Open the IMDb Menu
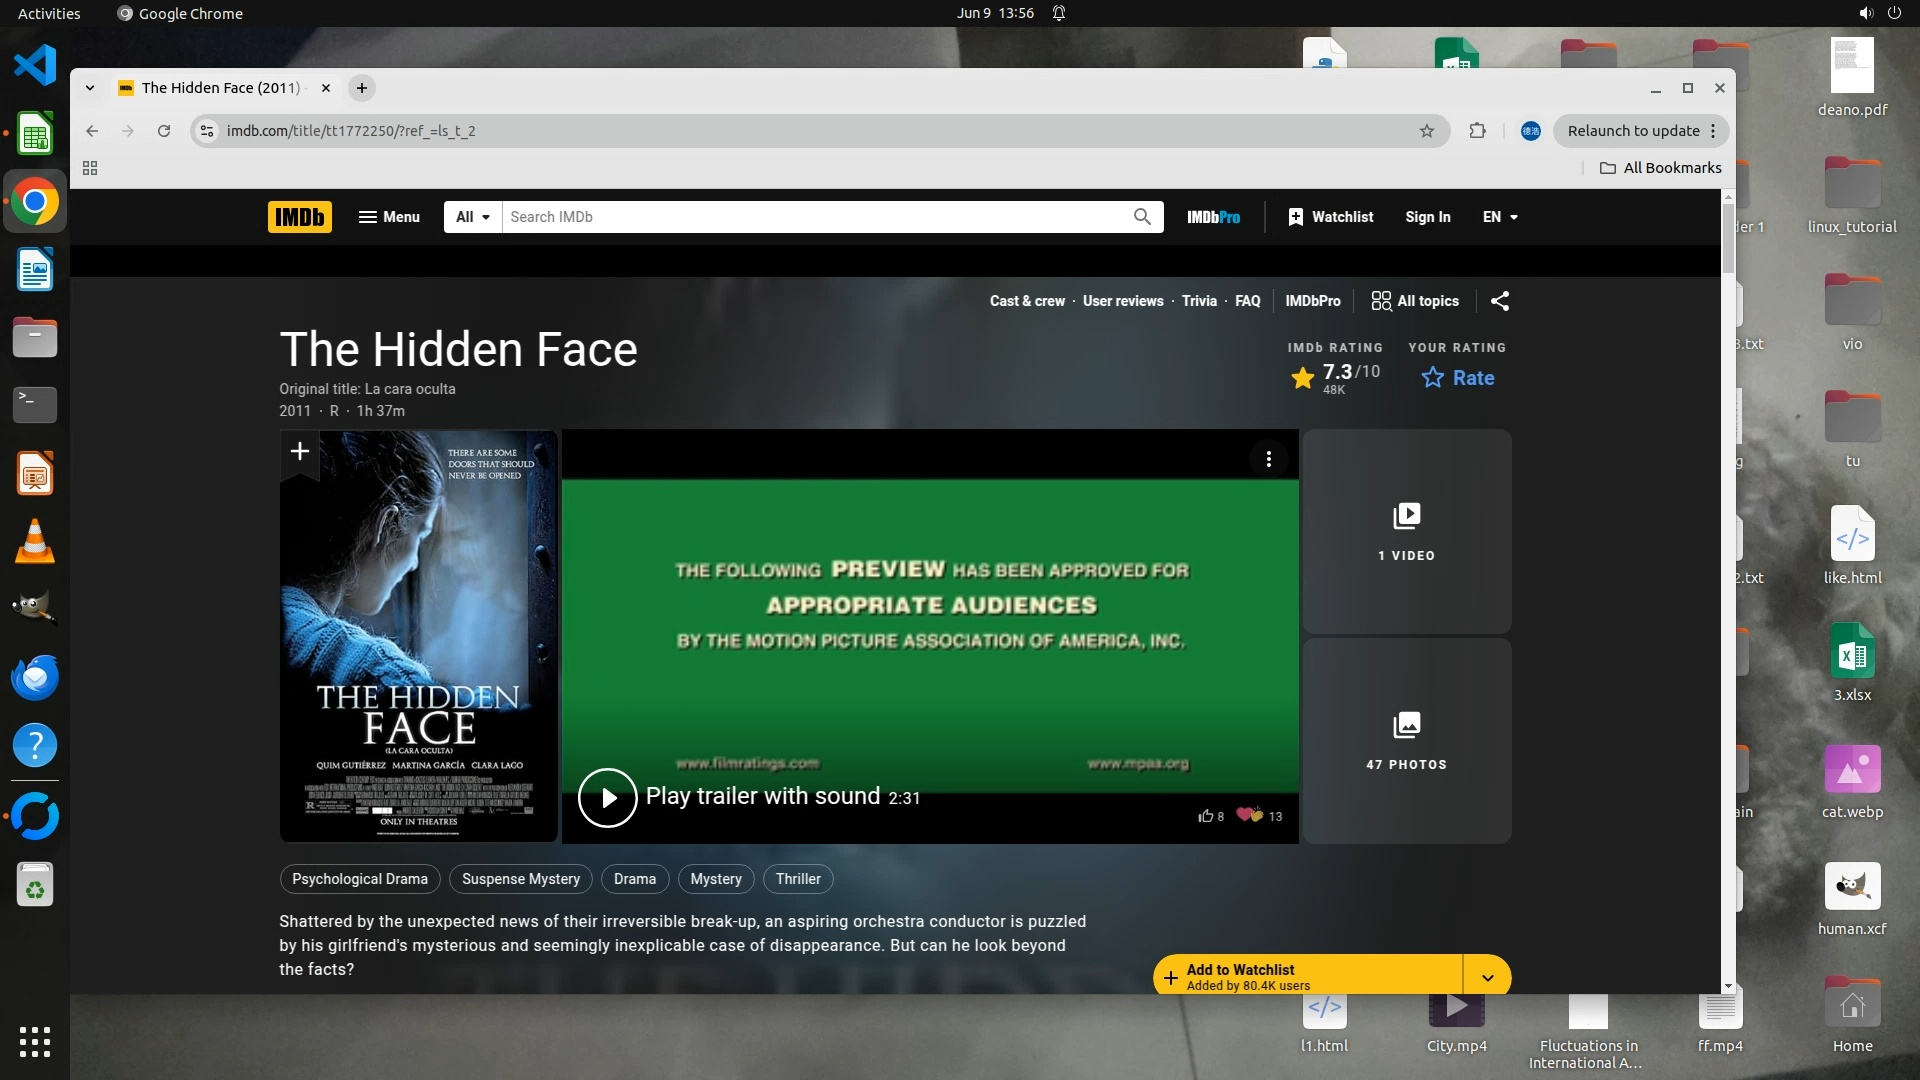 [389, 217]
